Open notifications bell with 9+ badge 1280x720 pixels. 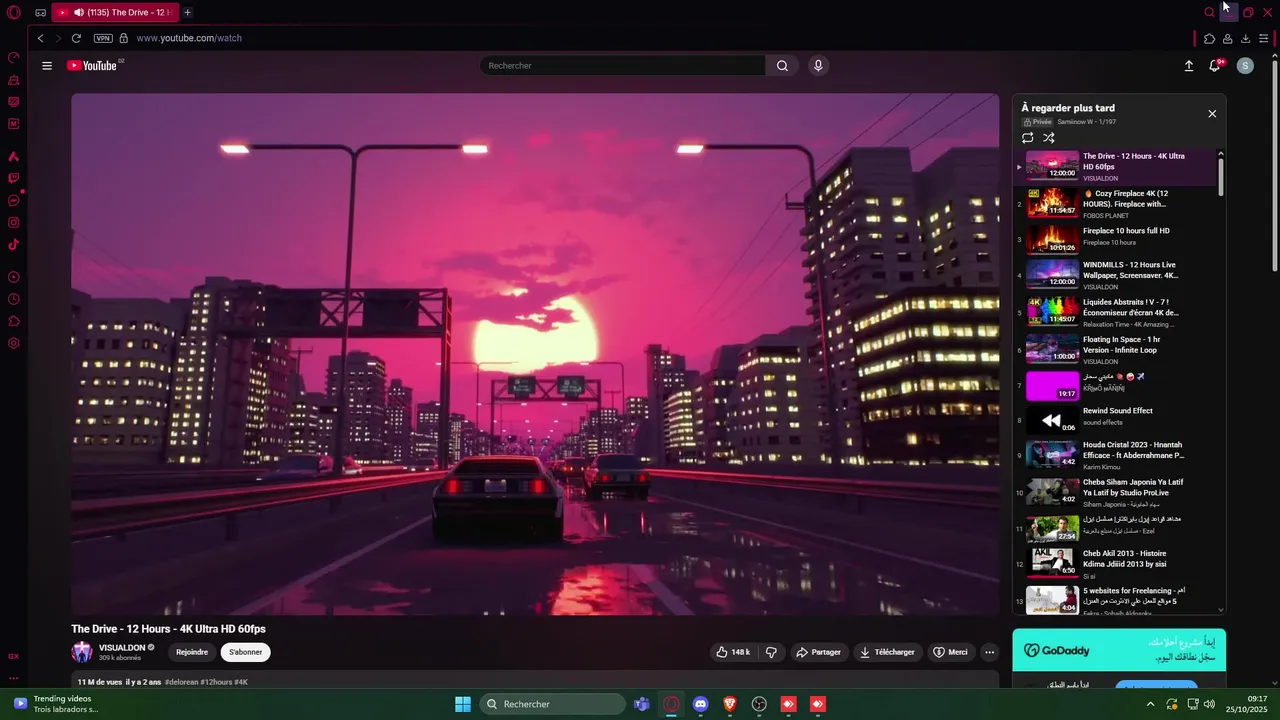1216,65
